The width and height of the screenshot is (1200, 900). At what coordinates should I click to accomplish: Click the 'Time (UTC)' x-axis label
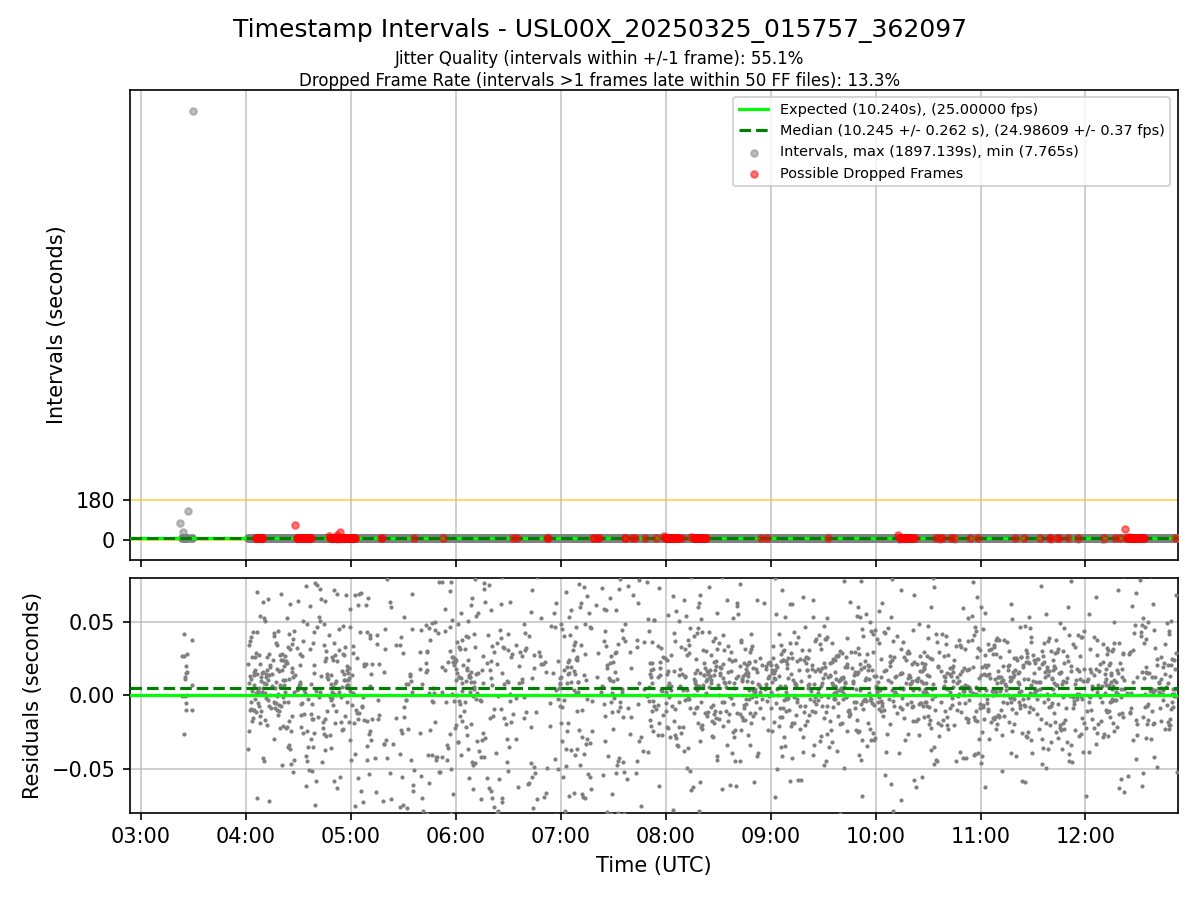[653, 865]
